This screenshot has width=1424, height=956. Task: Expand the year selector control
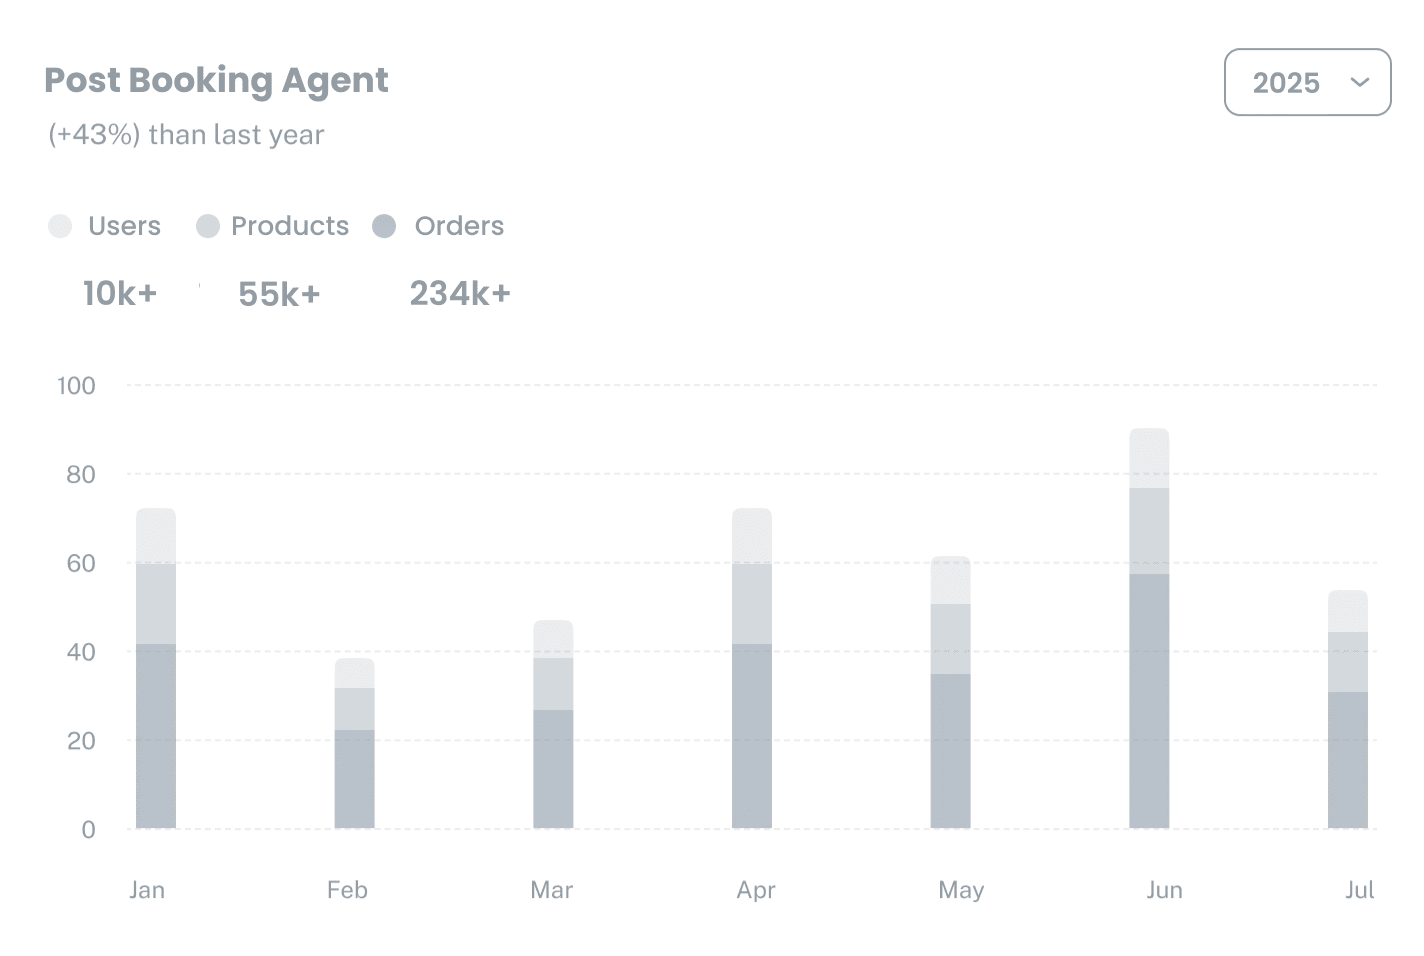pos(1307,83)
